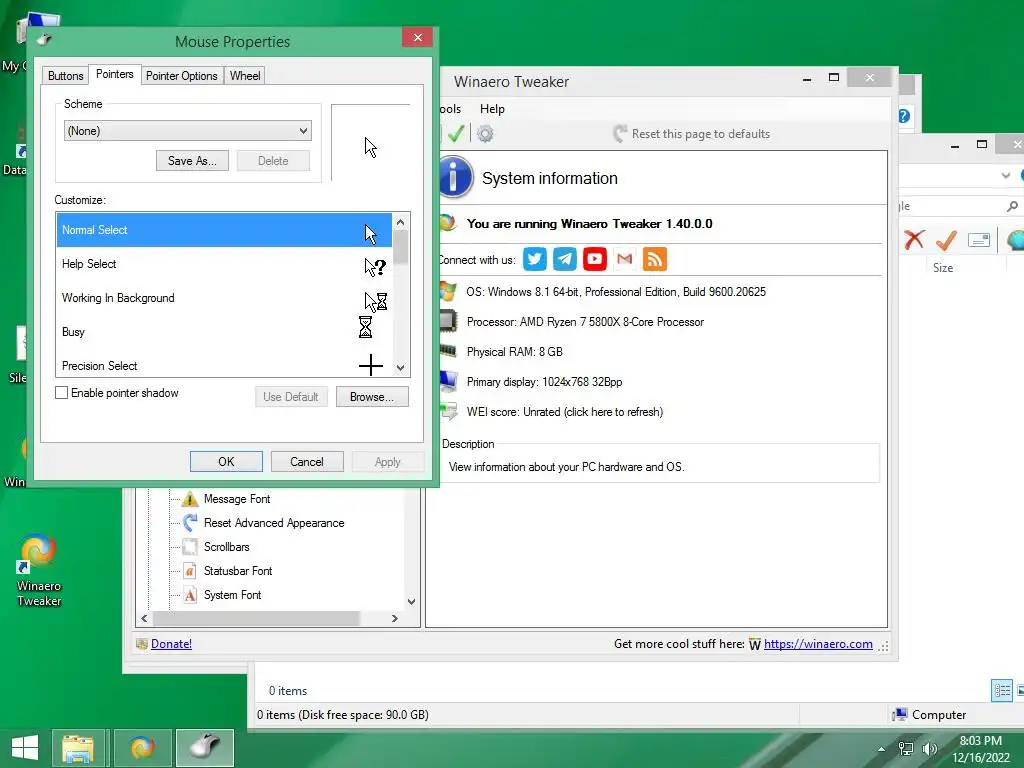This screenshot has height=768, width=1024.
Task: Click the Gmail contact icon
Action: tap(624, 259)
